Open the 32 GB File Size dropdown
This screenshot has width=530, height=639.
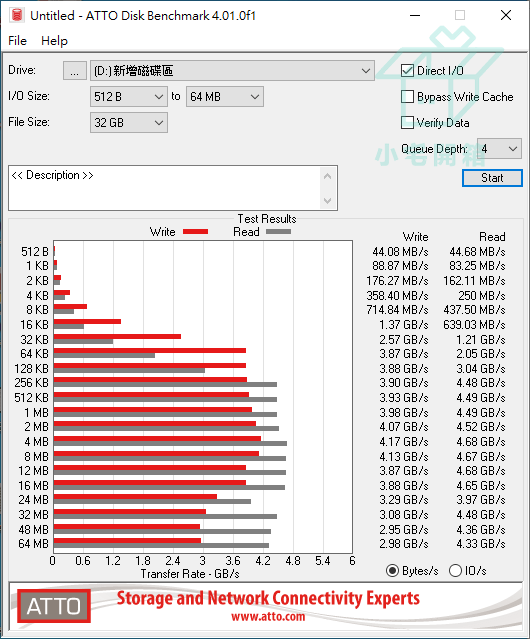coord(129,122)
